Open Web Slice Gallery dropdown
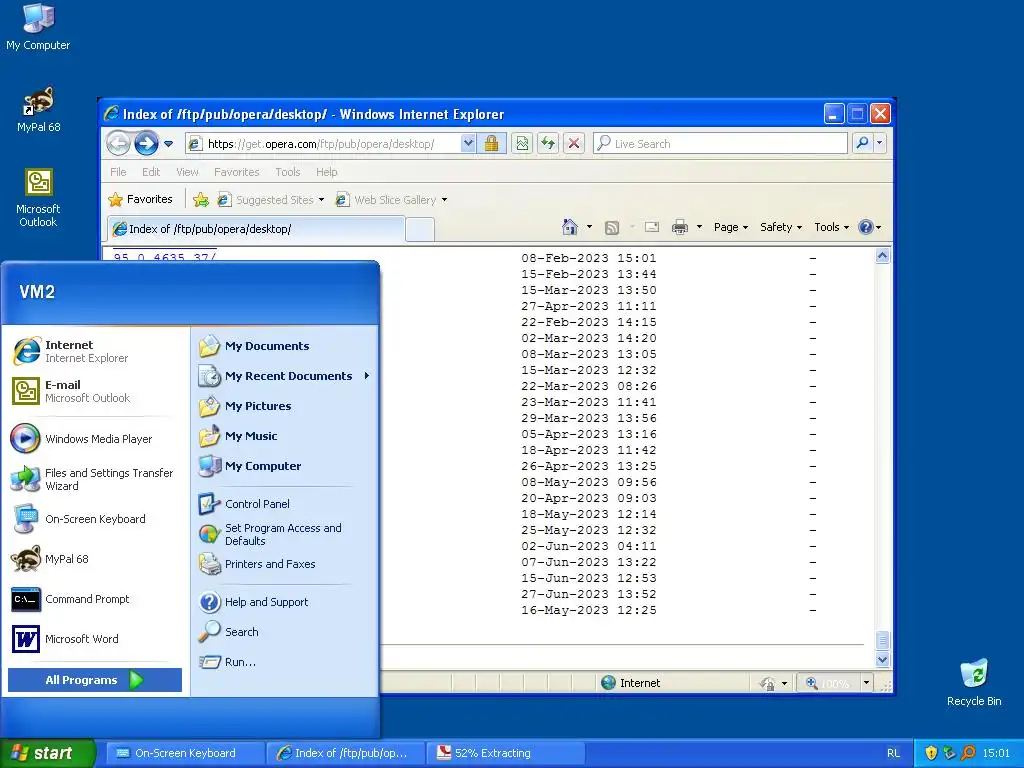1024x768 pixels. (x=391, y=200)
